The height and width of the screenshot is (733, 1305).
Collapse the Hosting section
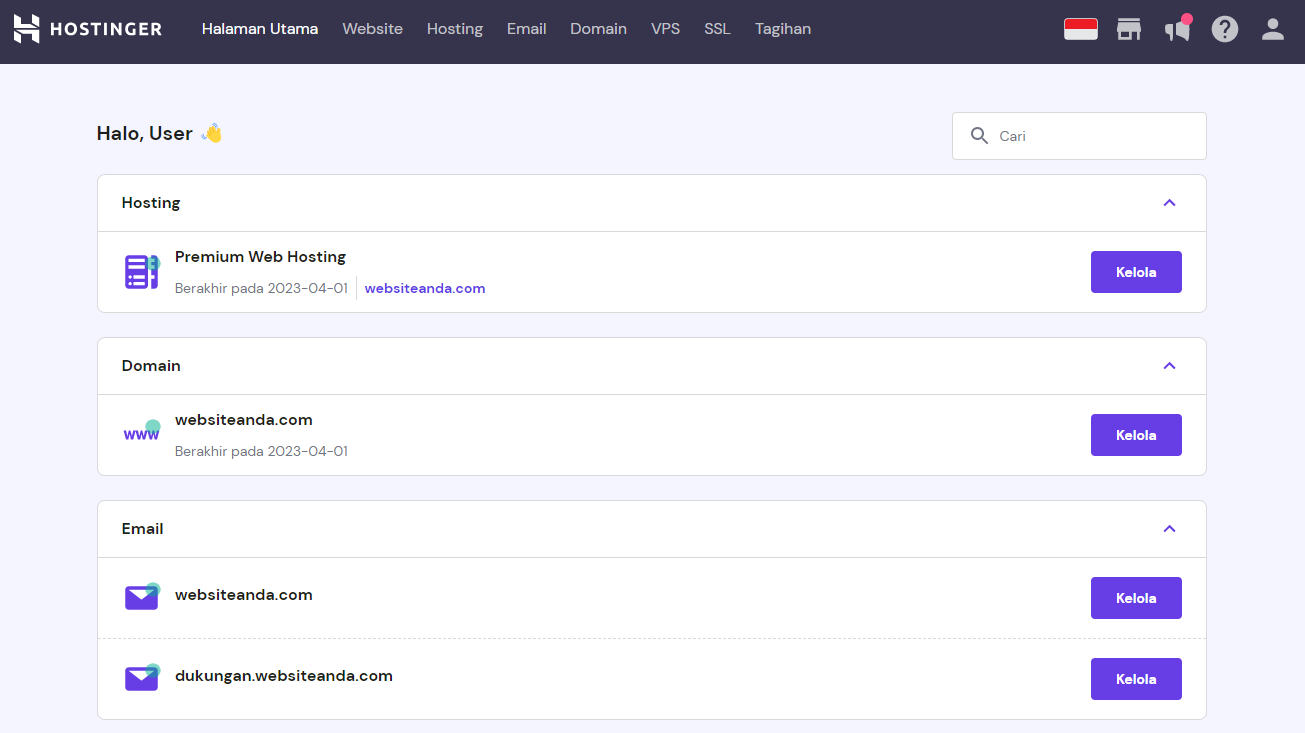tap(1169, 203)
